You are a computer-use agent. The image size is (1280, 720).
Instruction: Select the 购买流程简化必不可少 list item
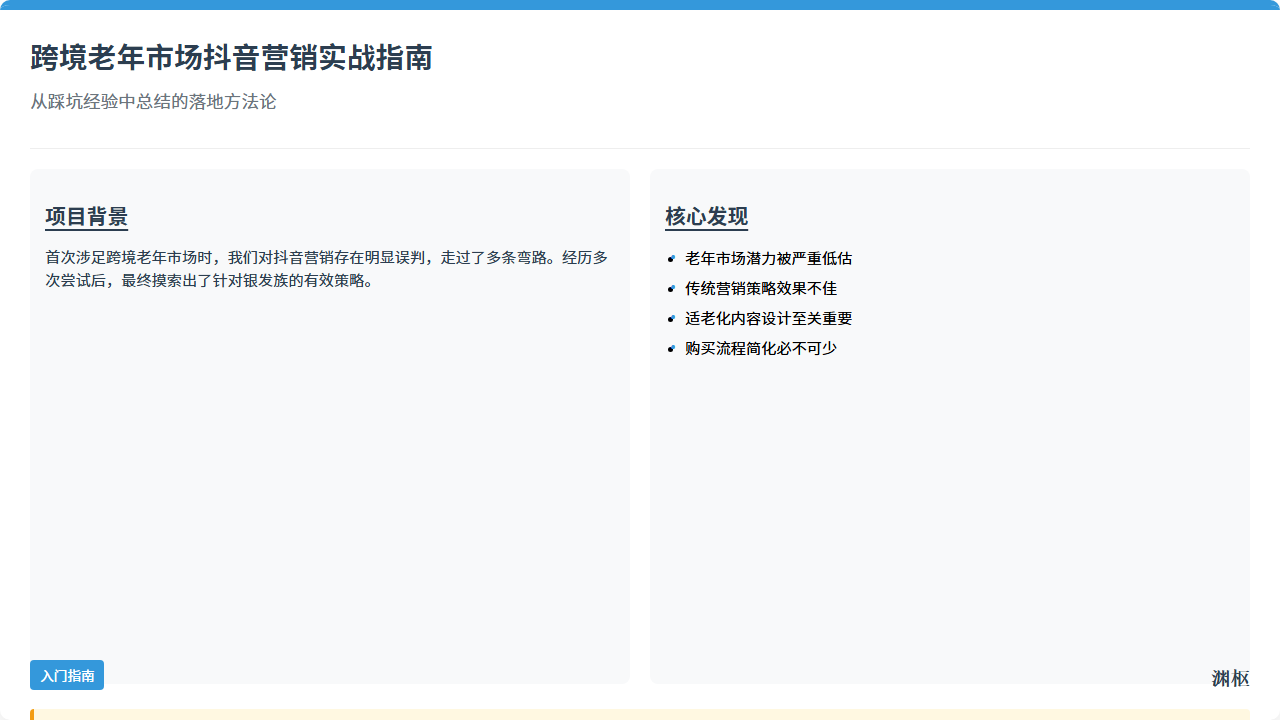(x=760, y=349)
